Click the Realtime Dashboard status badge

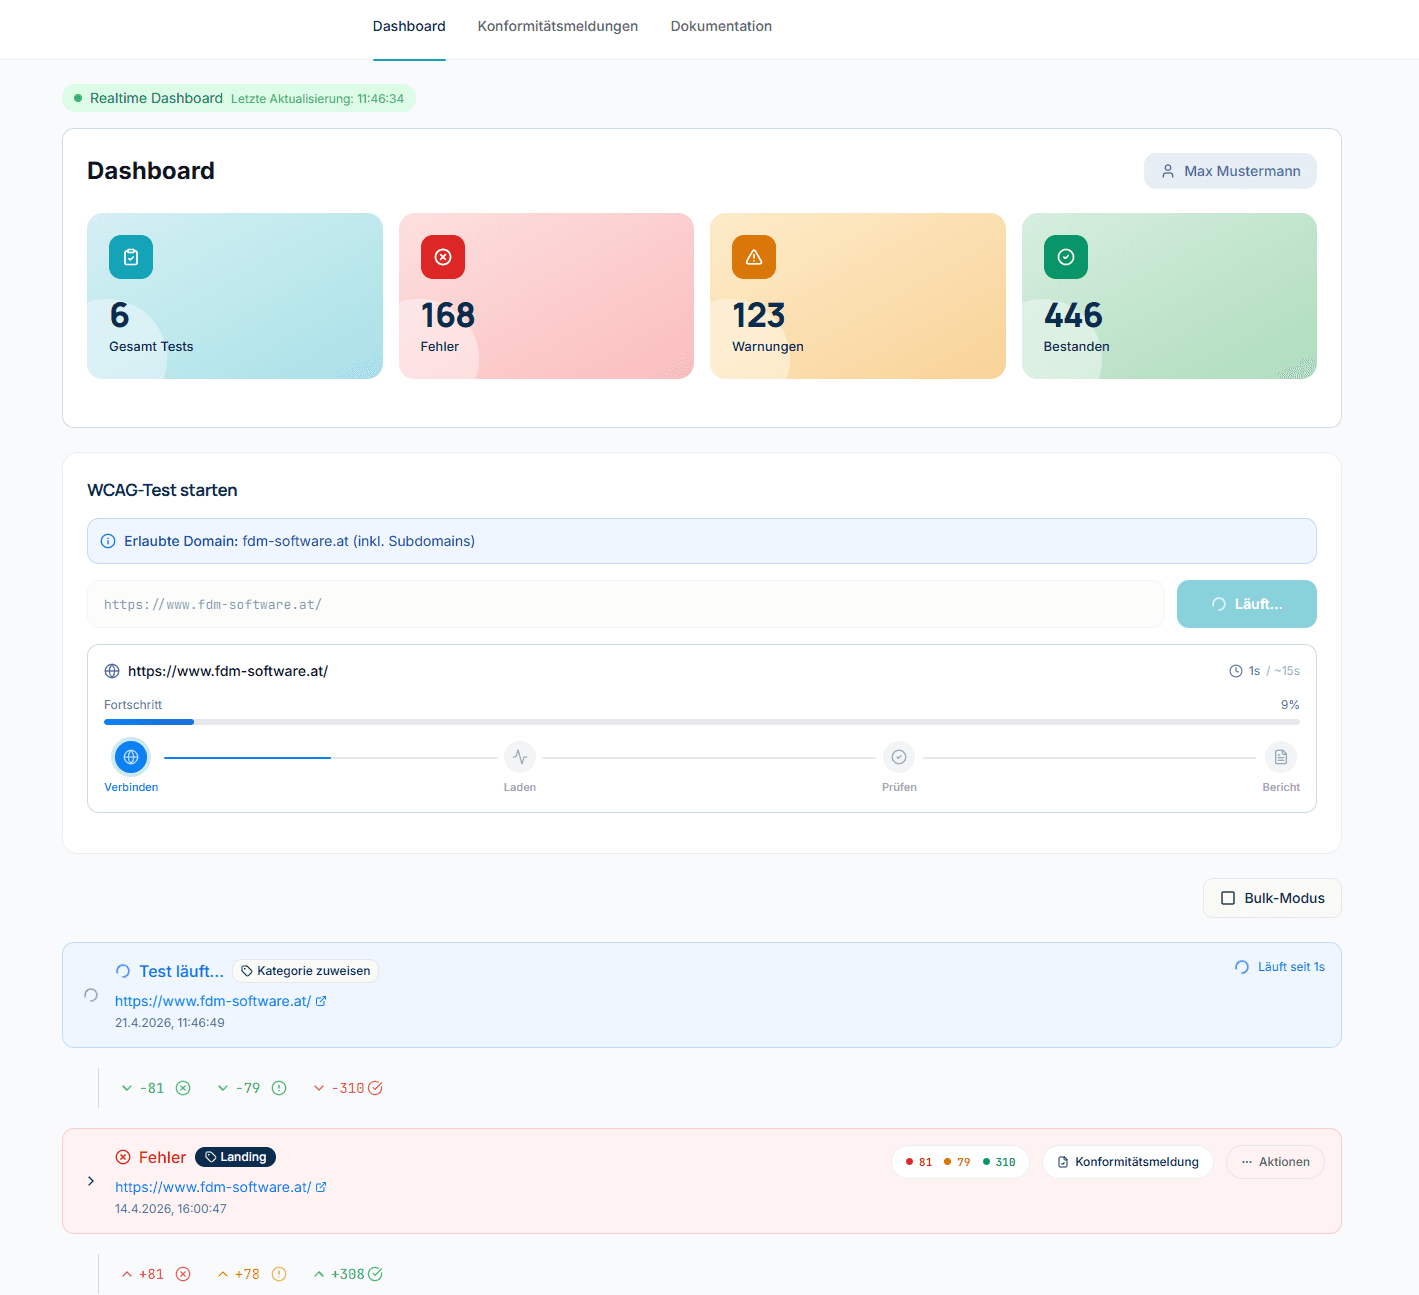pyautogui.click(x=239, y=98)
